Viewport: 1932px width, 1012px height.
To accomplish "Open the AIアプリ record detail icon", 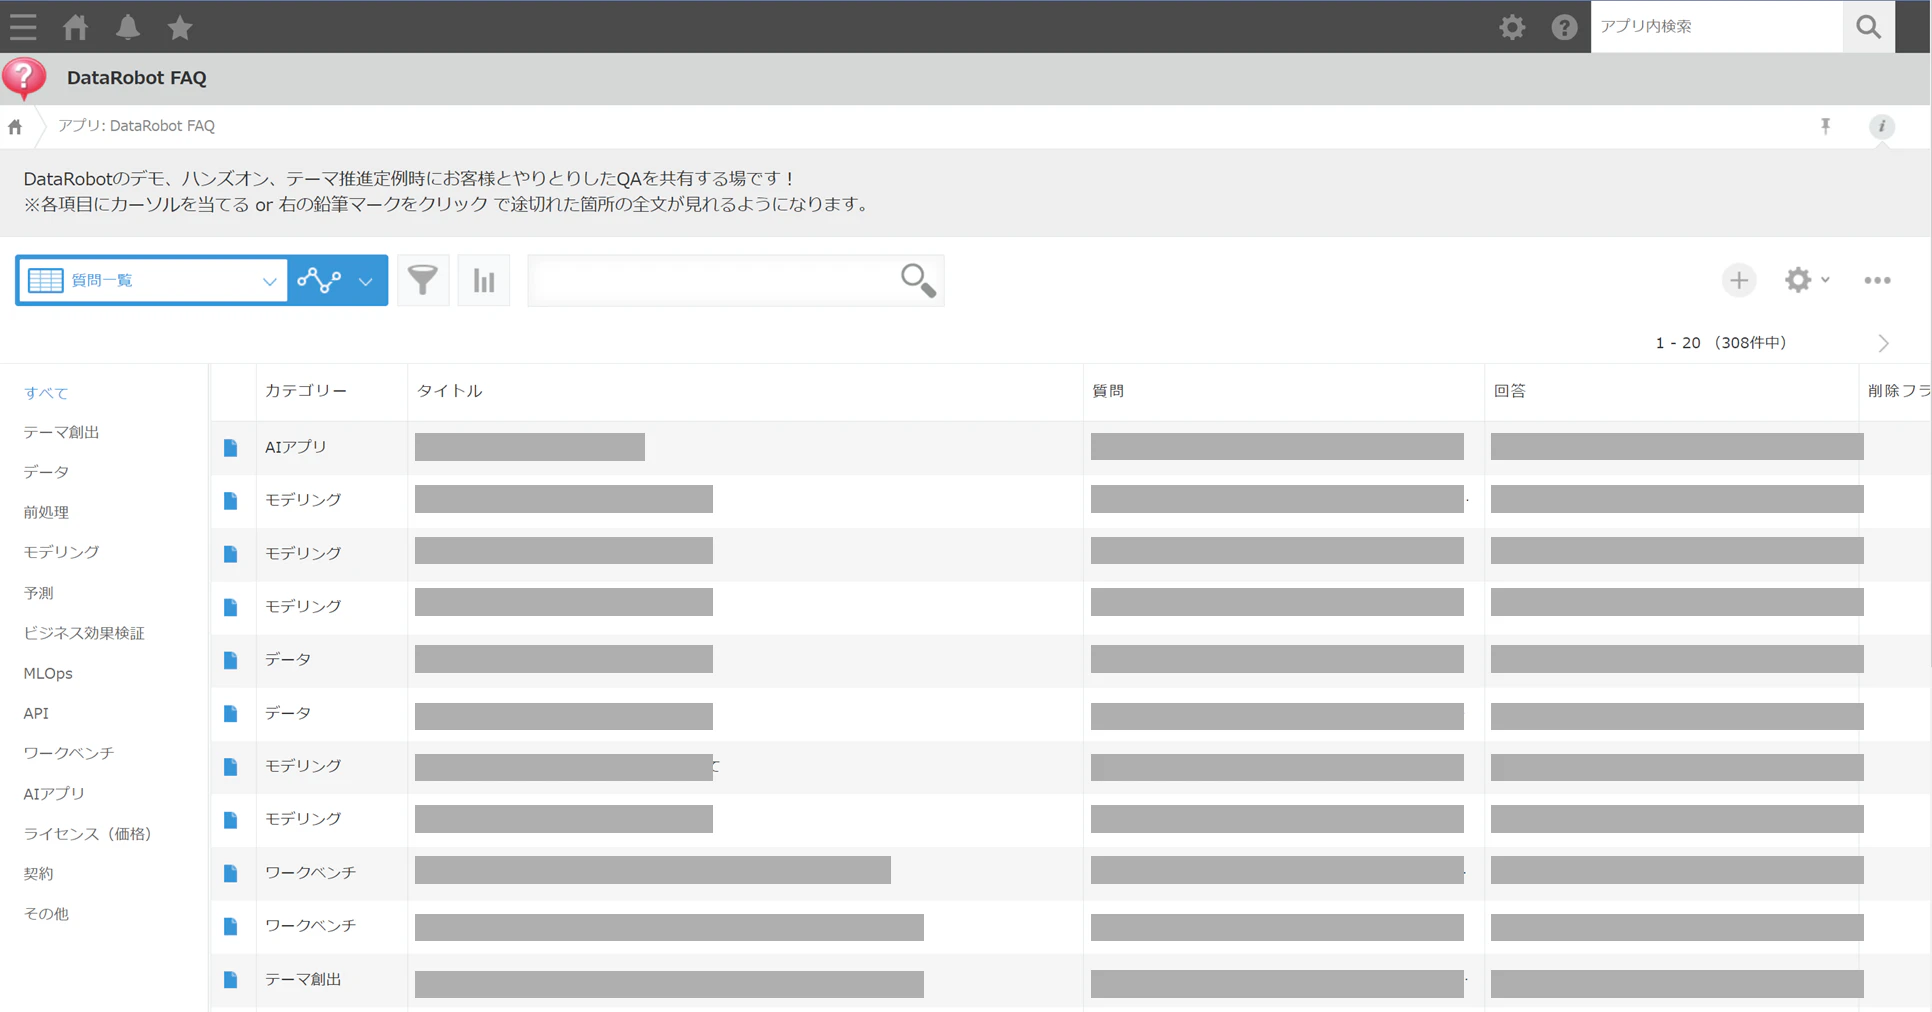I will (x=231, y=448).
